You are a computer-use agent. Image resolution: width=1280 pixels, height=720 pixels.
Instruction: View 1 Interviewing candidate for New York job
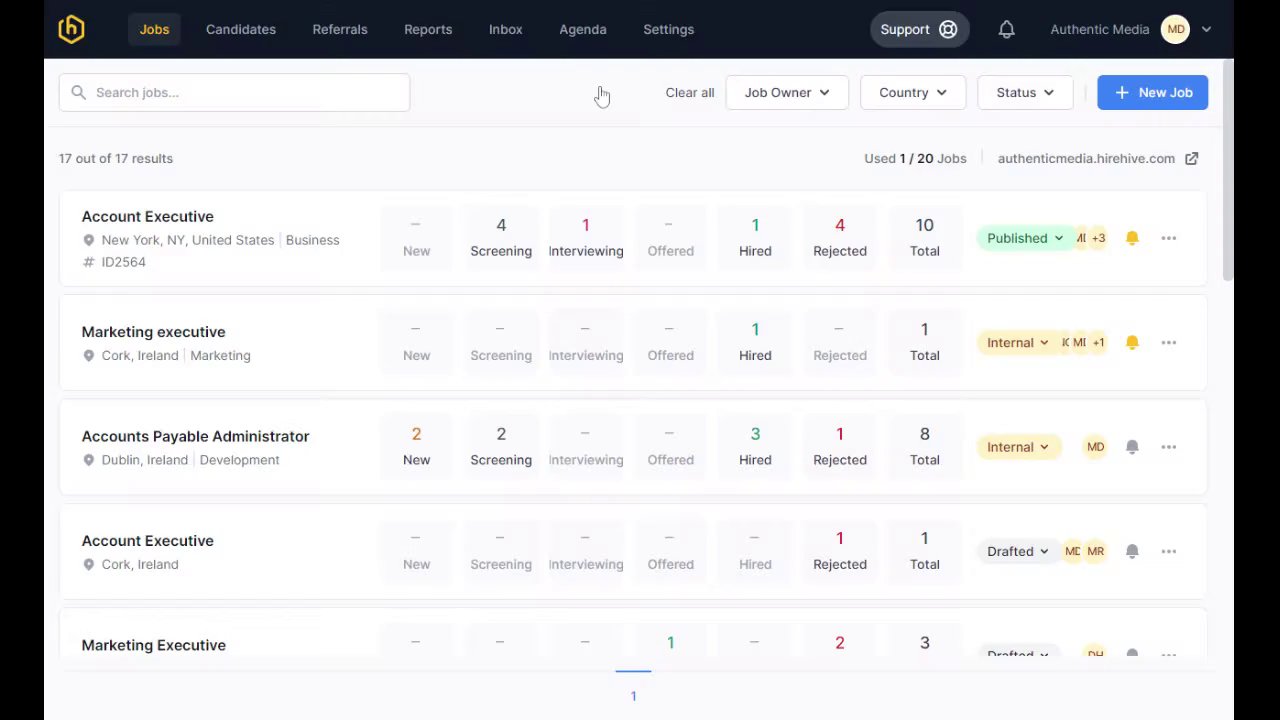tap(586, 237)
